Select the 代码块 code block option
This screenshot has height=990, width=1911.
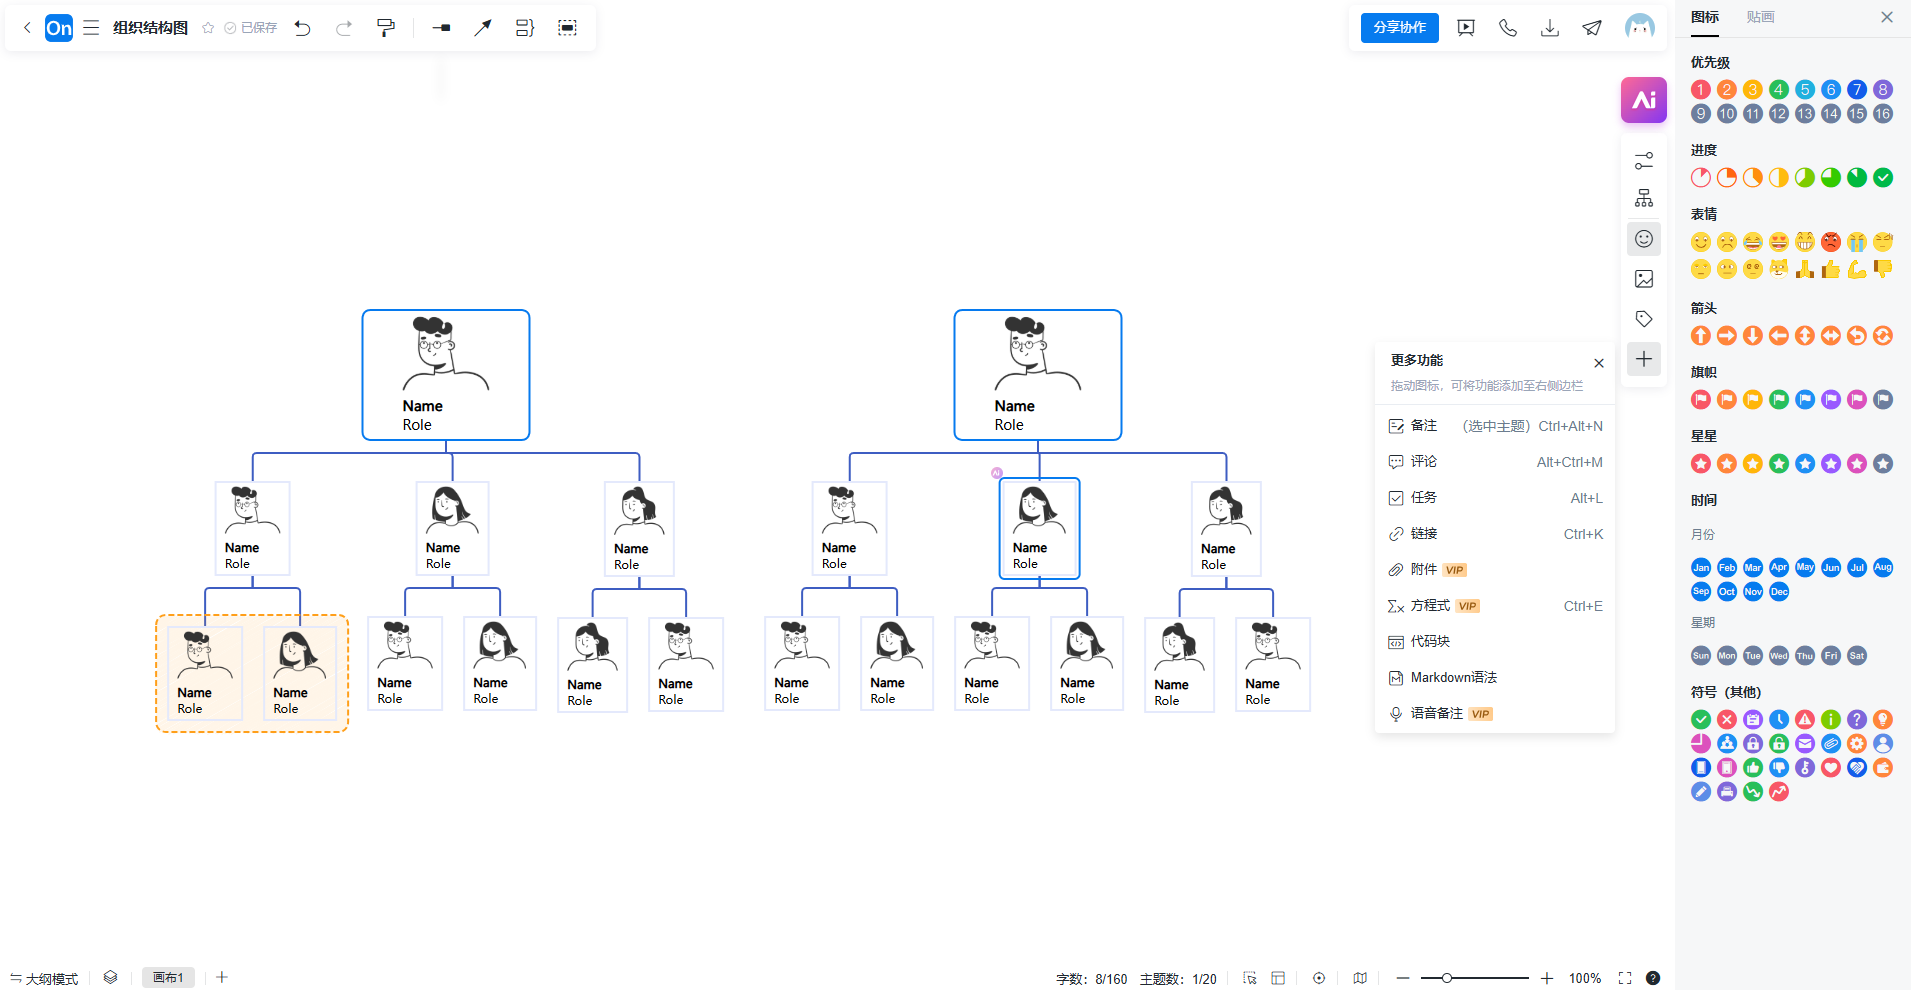pos(1430,642)
